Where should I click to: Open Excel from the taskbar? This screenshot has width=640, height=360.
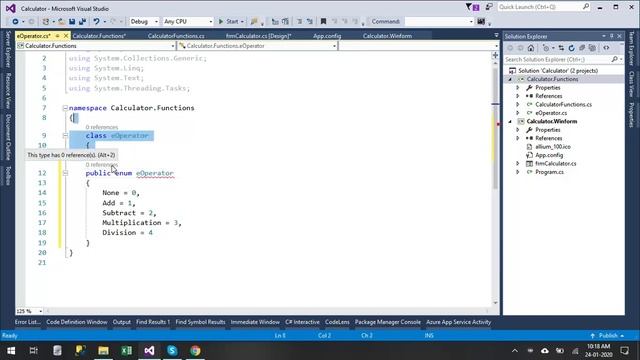[x=126, y=351]
